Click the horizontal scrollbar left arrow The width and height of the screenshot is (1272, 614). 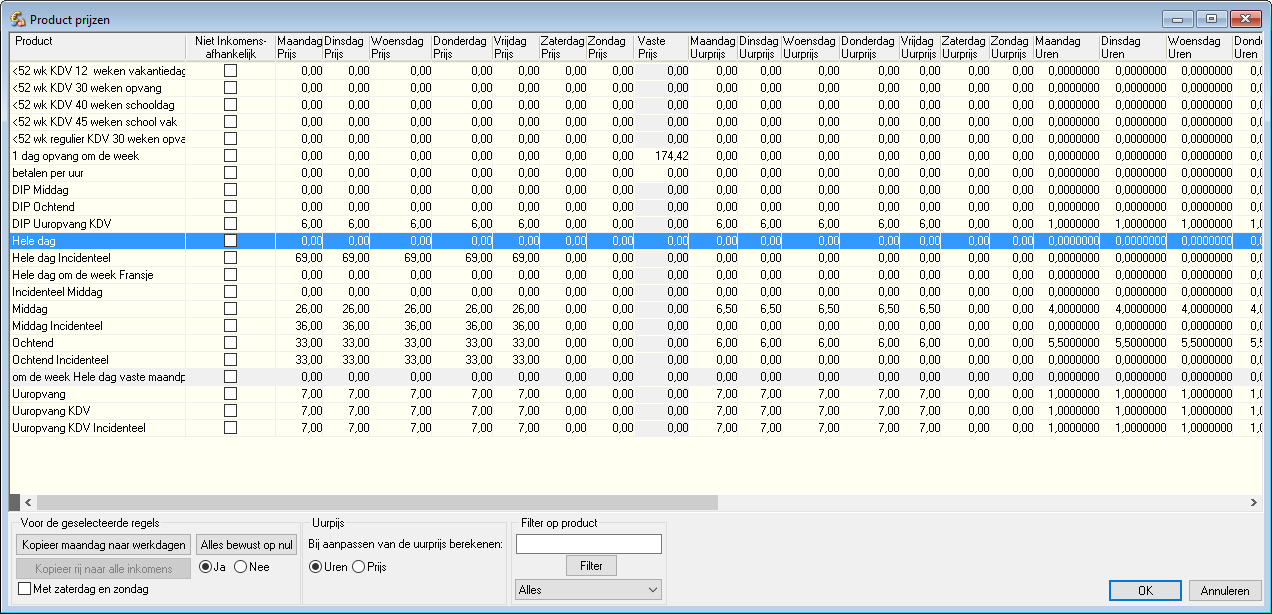pos(27,502)
